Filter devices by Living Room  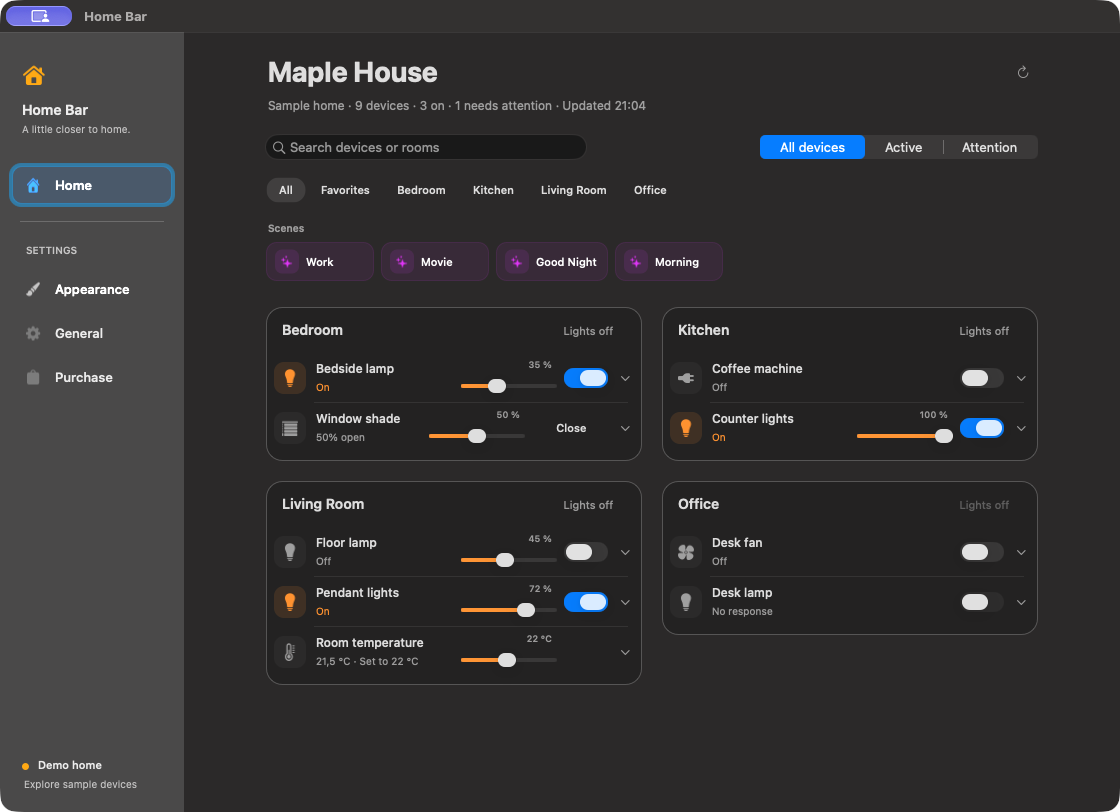tap(574, 190)
